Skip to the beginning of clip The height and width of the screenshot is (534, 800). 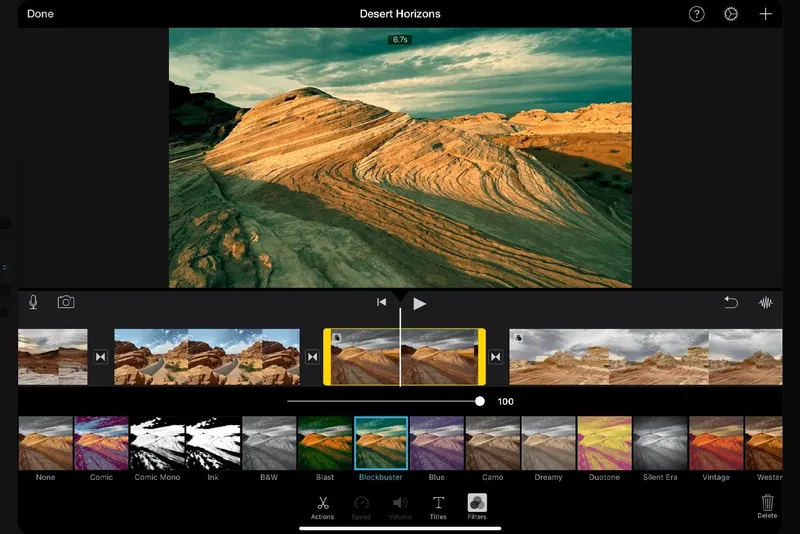click(x=381, y=302)
